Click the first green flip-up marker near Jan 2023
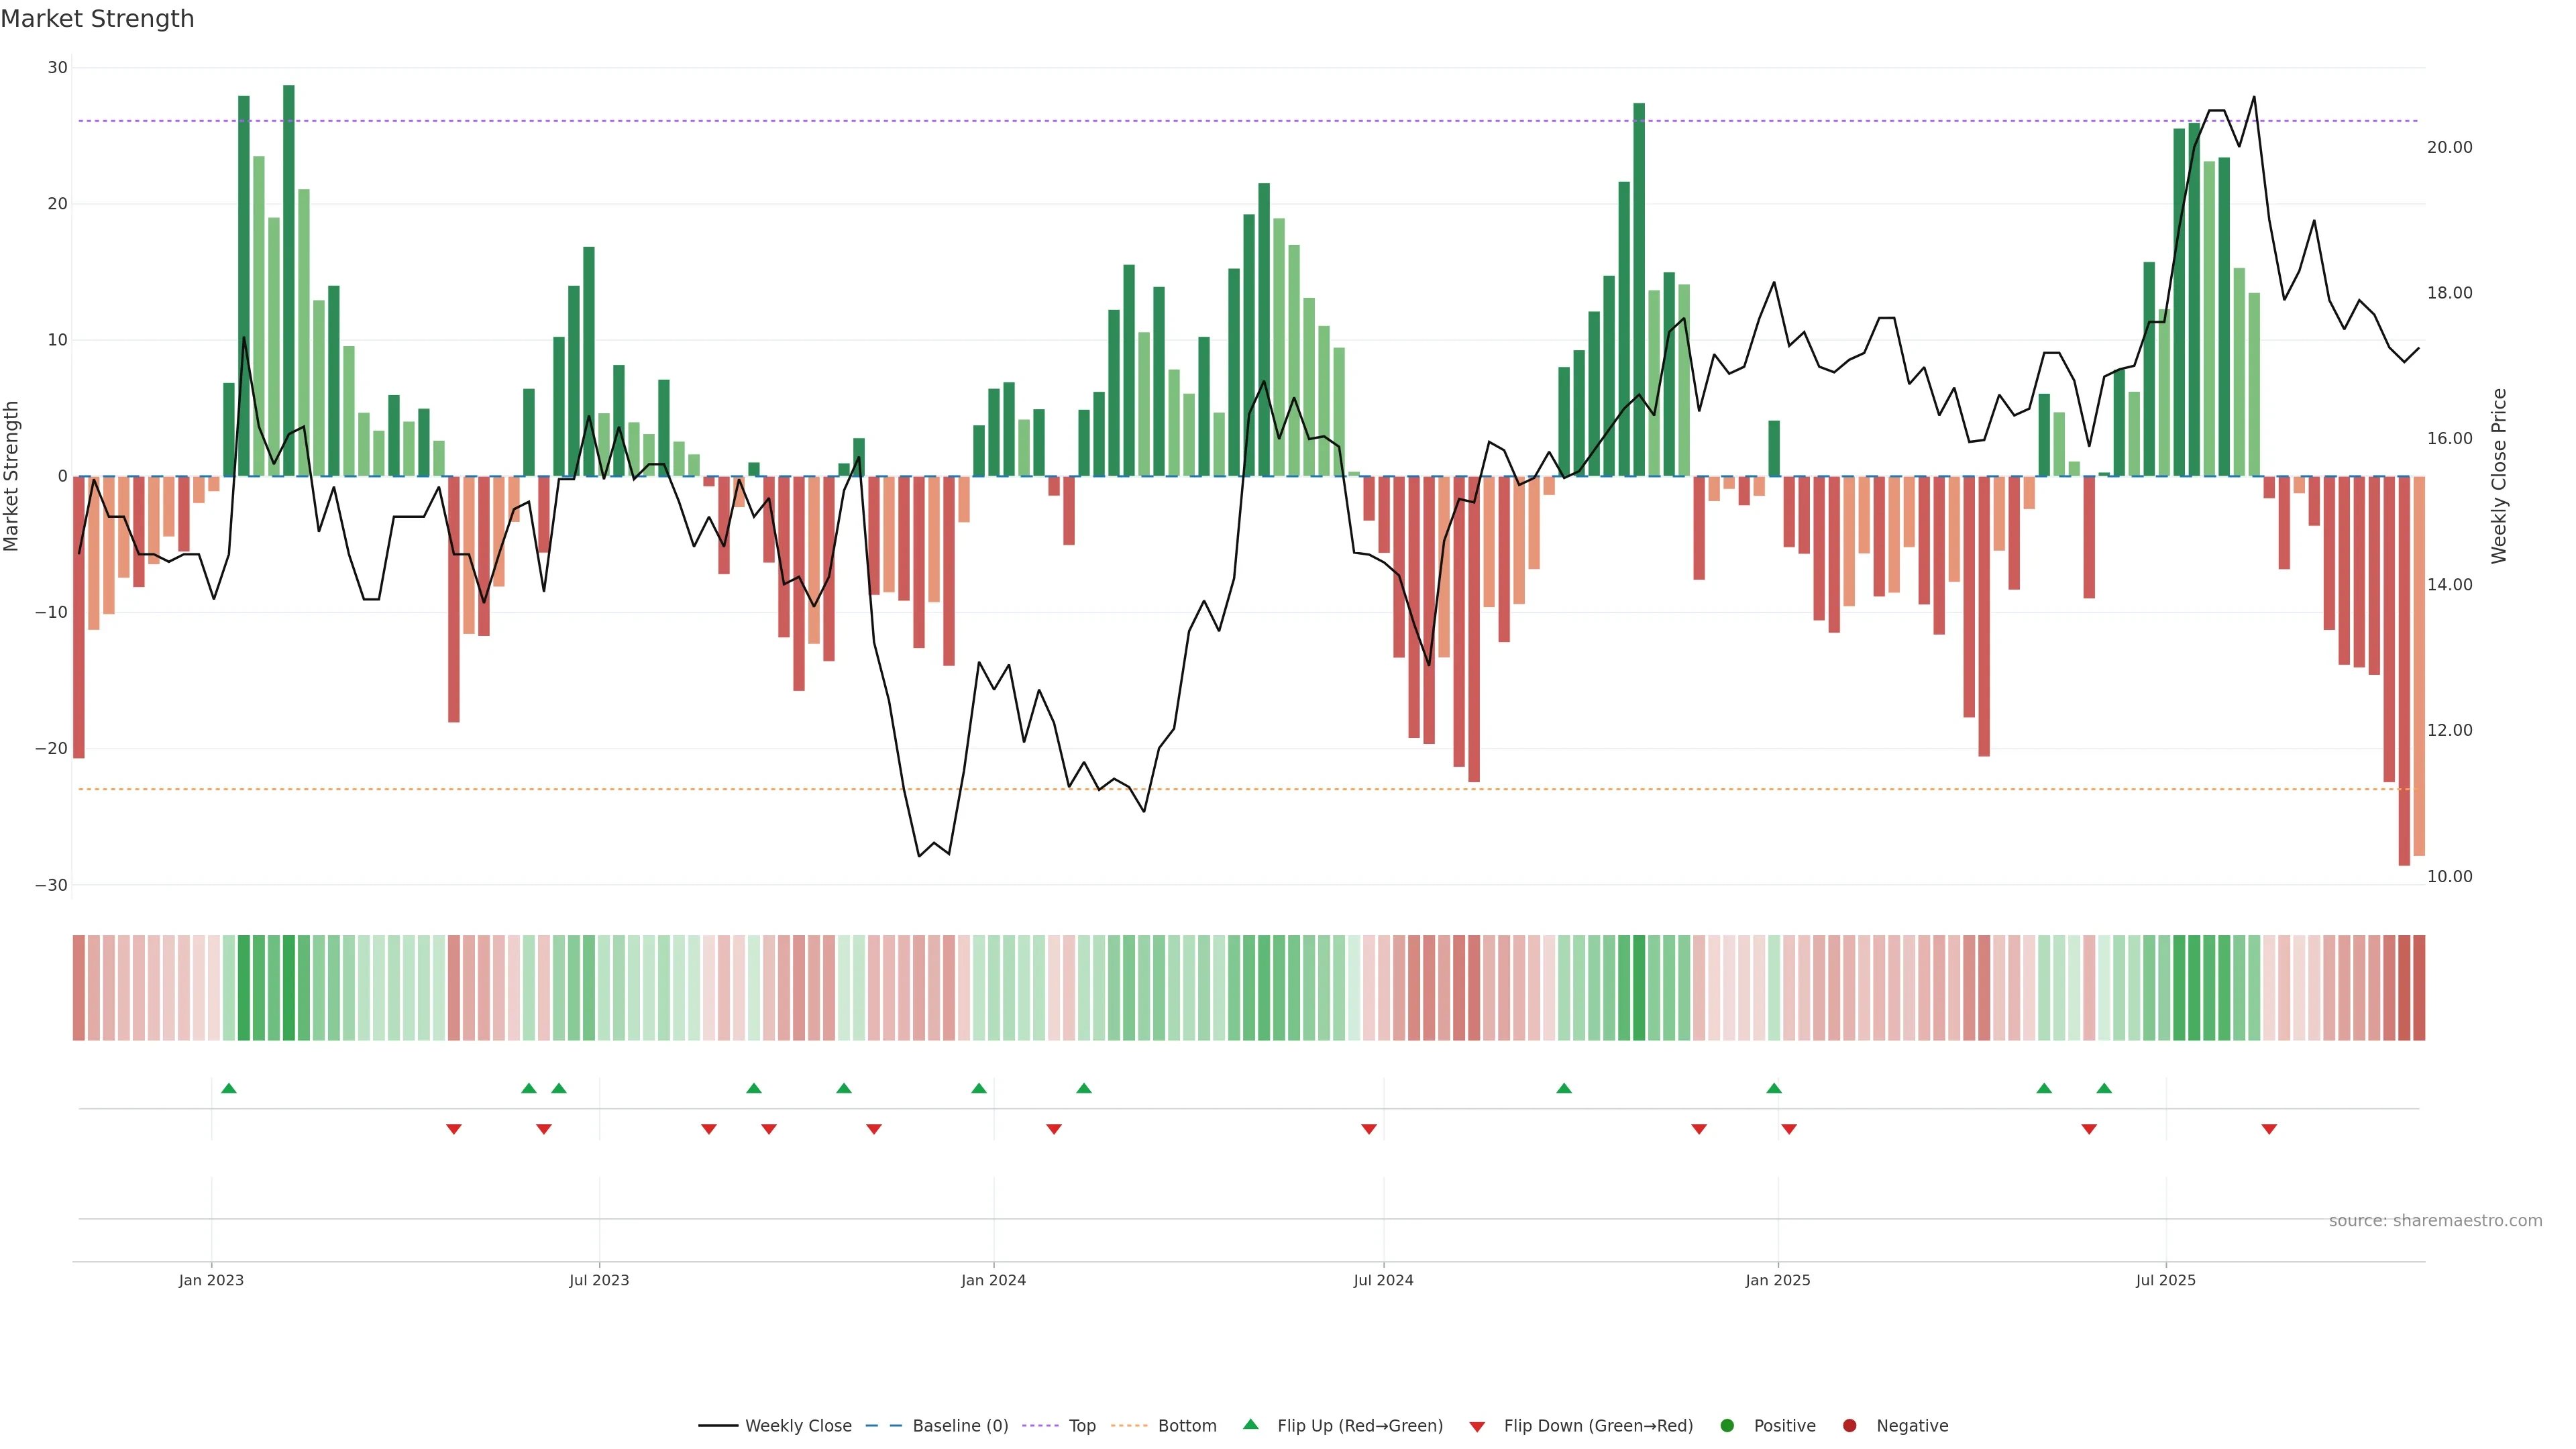Image resolution: width=2576 pixels, height=1449 pixels. (x=229, y=1088)
